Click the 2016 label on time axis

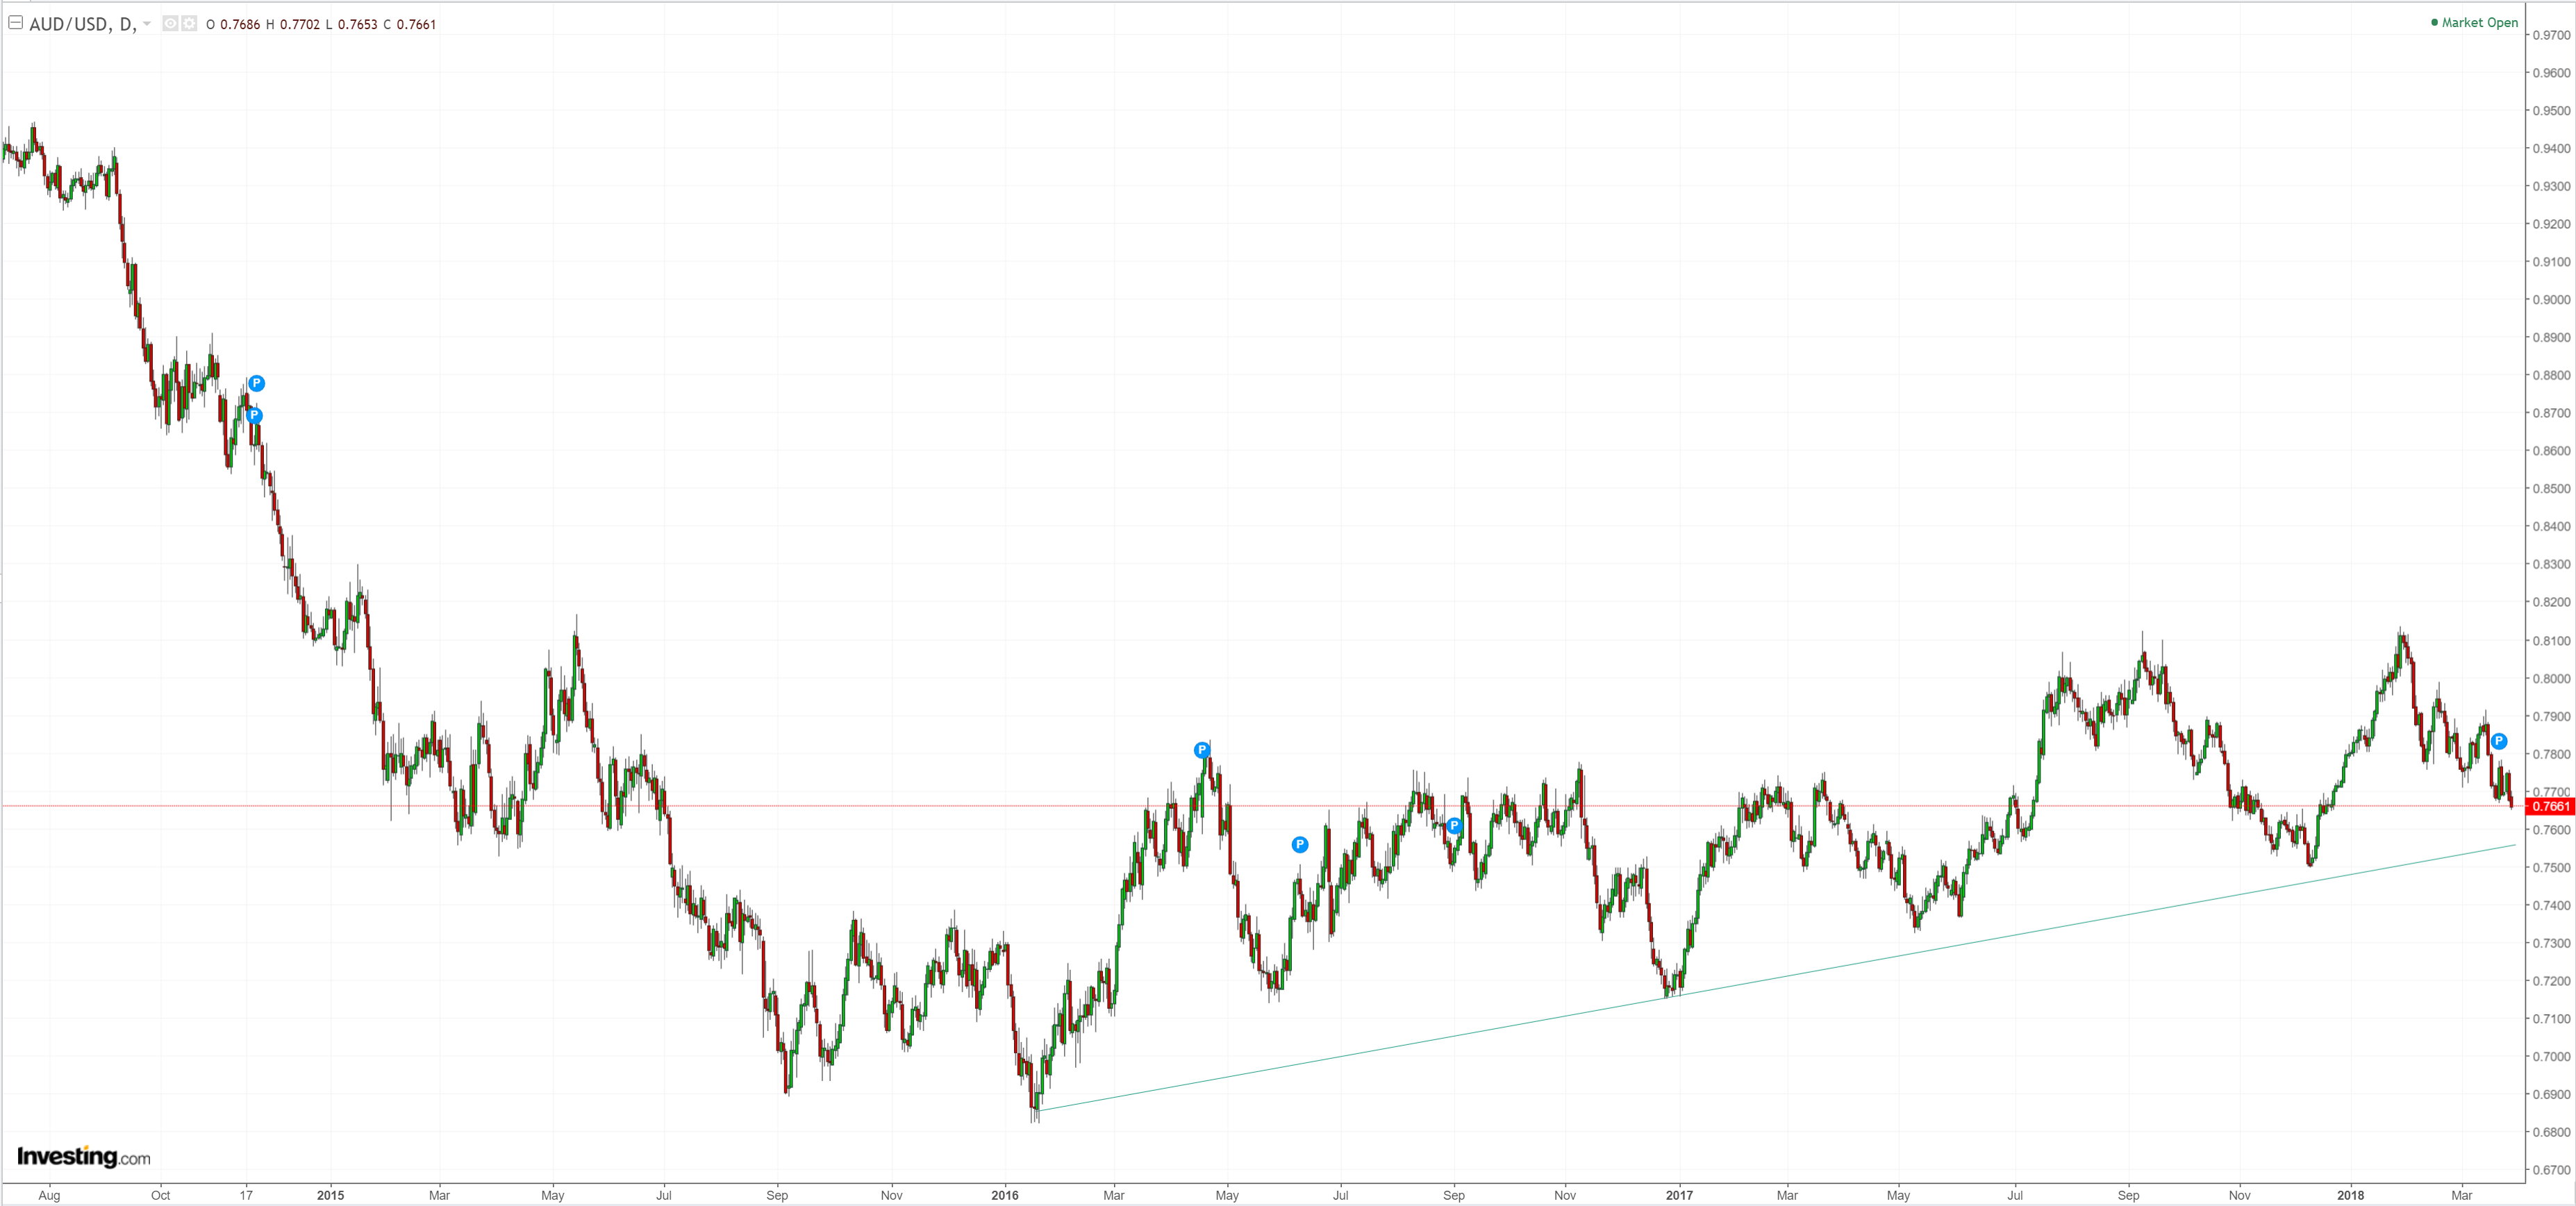[1004, 1195]
